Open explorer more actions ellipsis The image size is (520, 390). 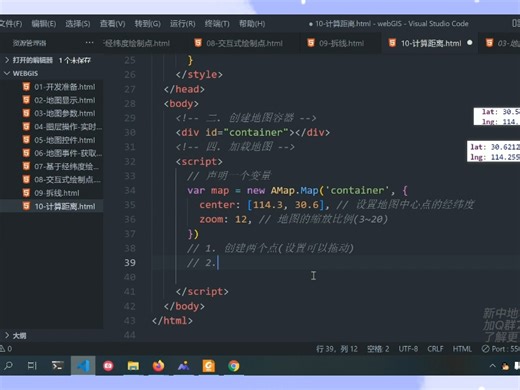click(x=89, y=43)
